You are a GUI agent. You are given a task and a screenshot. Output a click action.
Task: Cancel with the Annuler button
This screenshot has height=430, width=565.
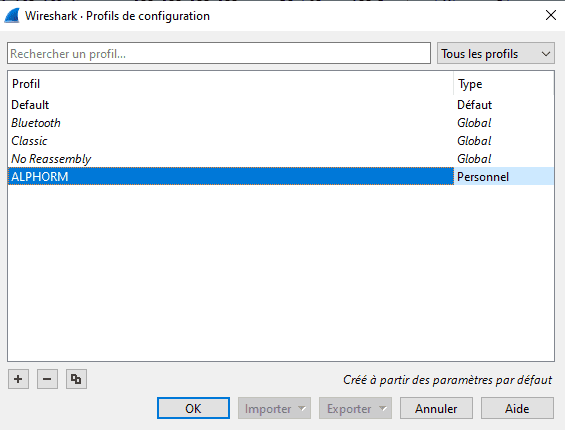point(436,408)
